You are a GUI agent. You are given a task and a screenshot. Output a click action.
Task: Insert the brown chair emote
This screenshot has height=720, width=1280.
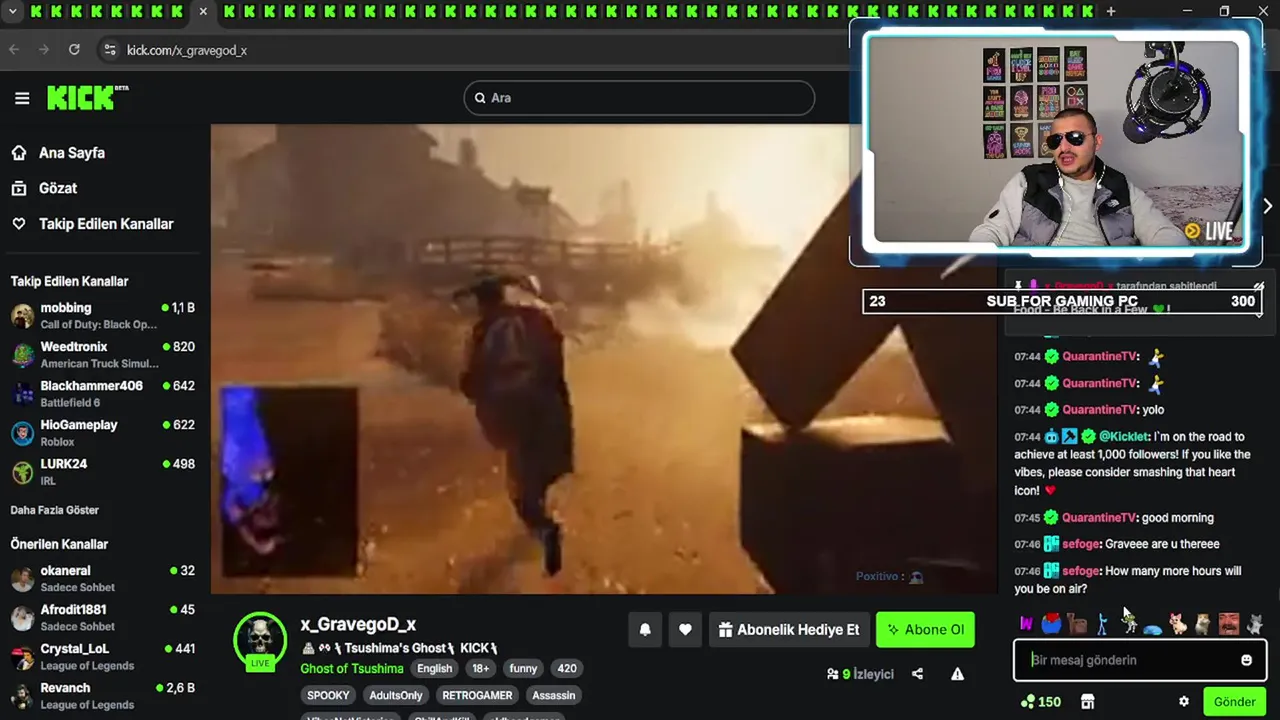1077,624
